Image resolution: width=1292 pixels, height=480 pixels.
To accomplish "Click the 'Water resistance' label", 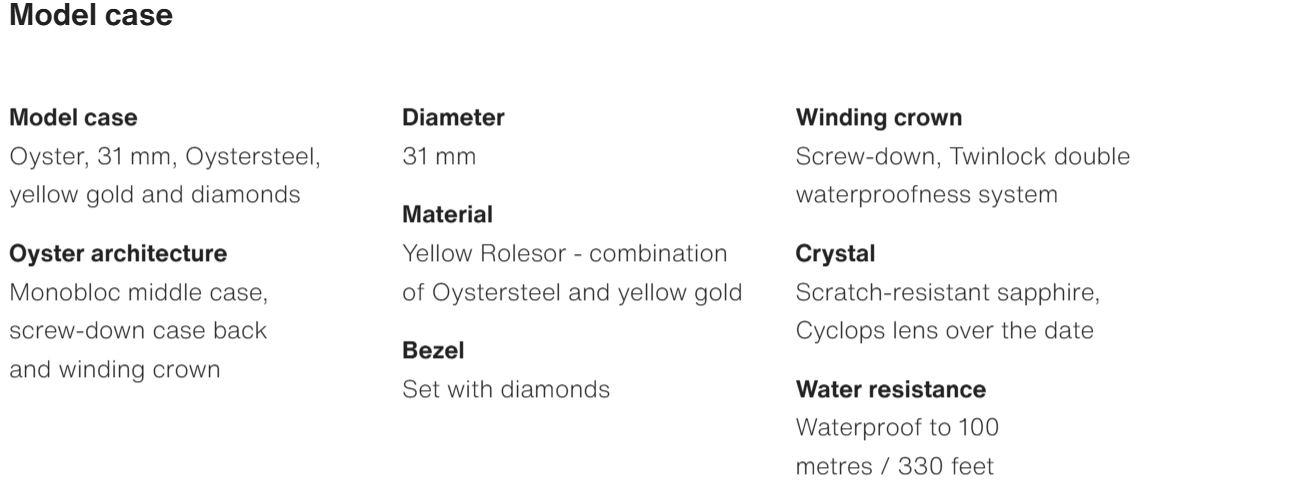I will pos(890,389).
